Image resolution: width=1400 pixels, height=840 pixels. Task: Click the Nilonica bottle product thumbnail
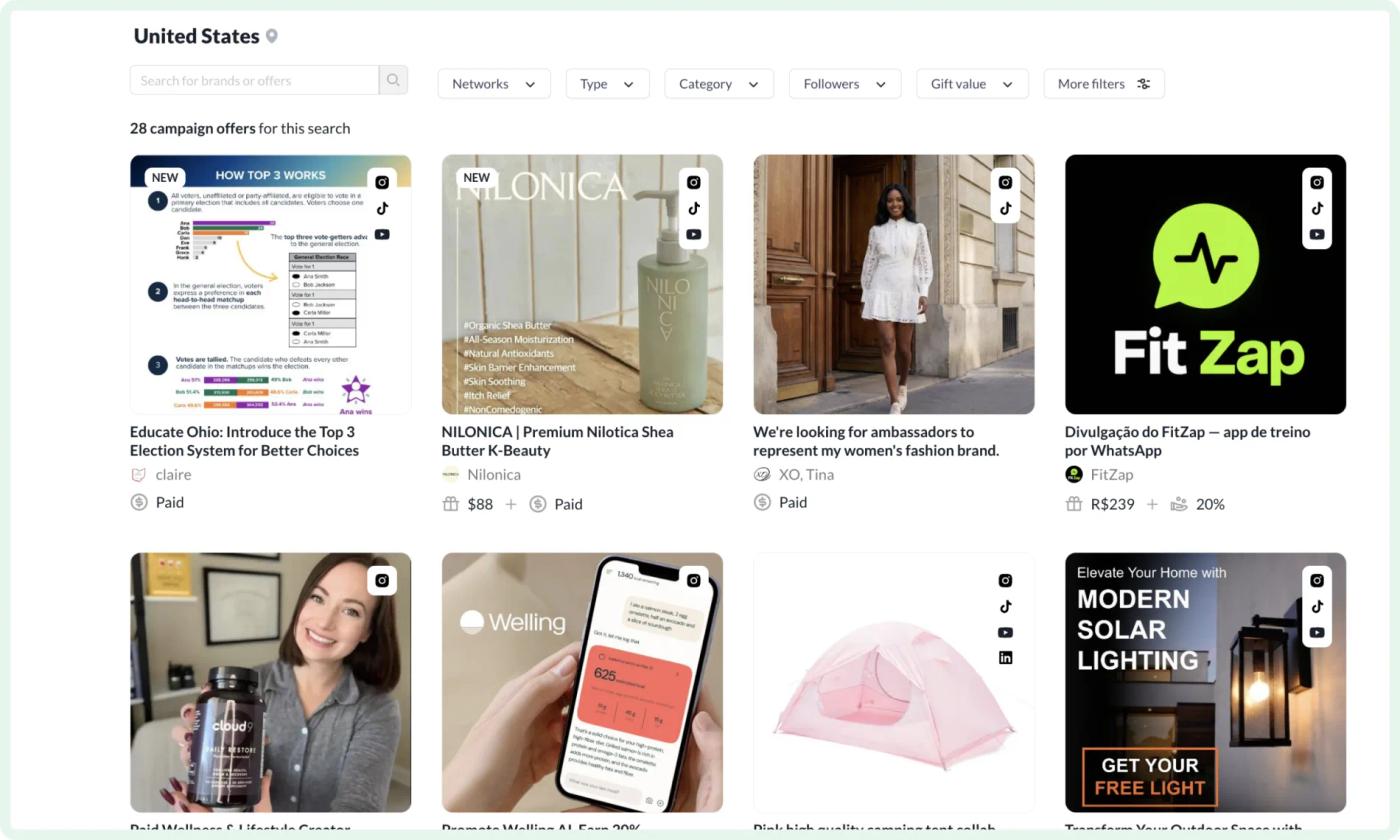[582, 284]
